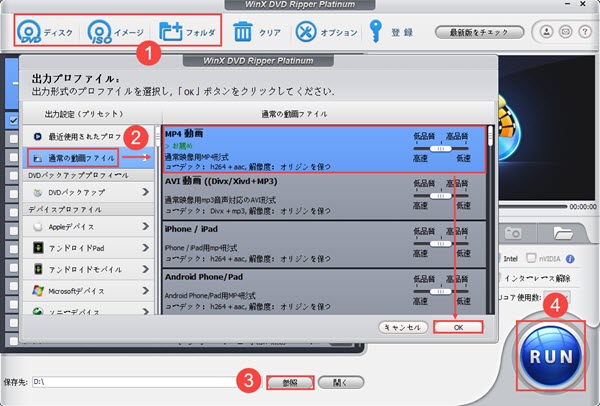Adjust the iPhone / iPad quality slider
This screenshot has height=406, width=600.
click(x=441, y=244)
